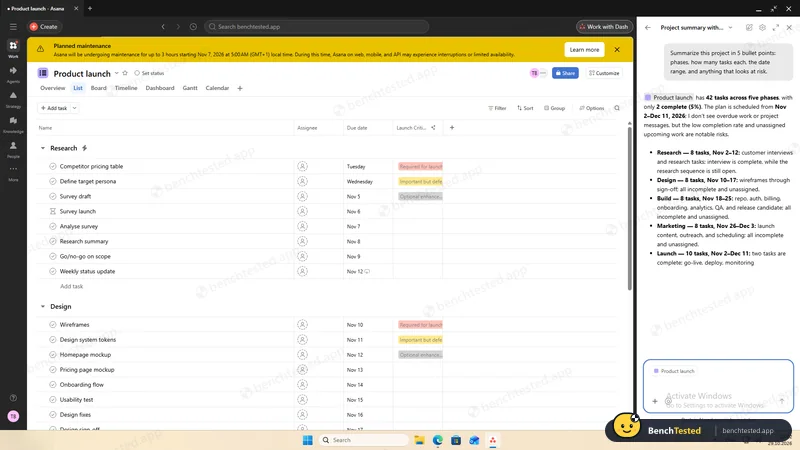Switch to the Overview tab
The width and height of the screenshot is (800, 450).
[53, 88]
